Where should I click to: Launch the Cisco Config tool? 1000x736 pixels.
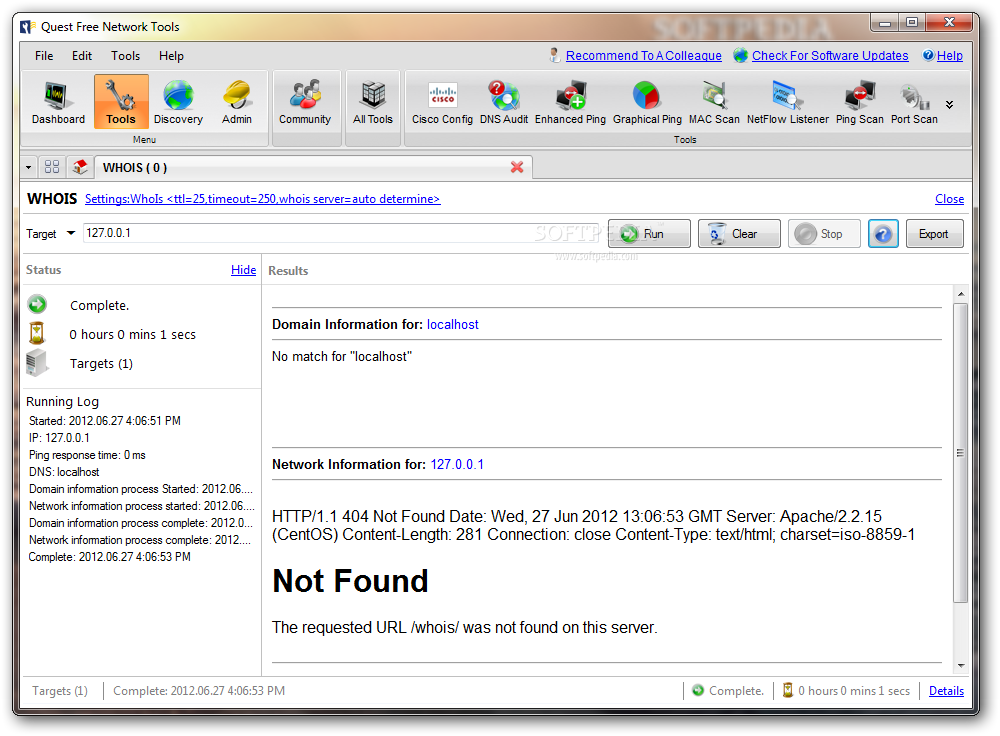[x=442, y=101]
